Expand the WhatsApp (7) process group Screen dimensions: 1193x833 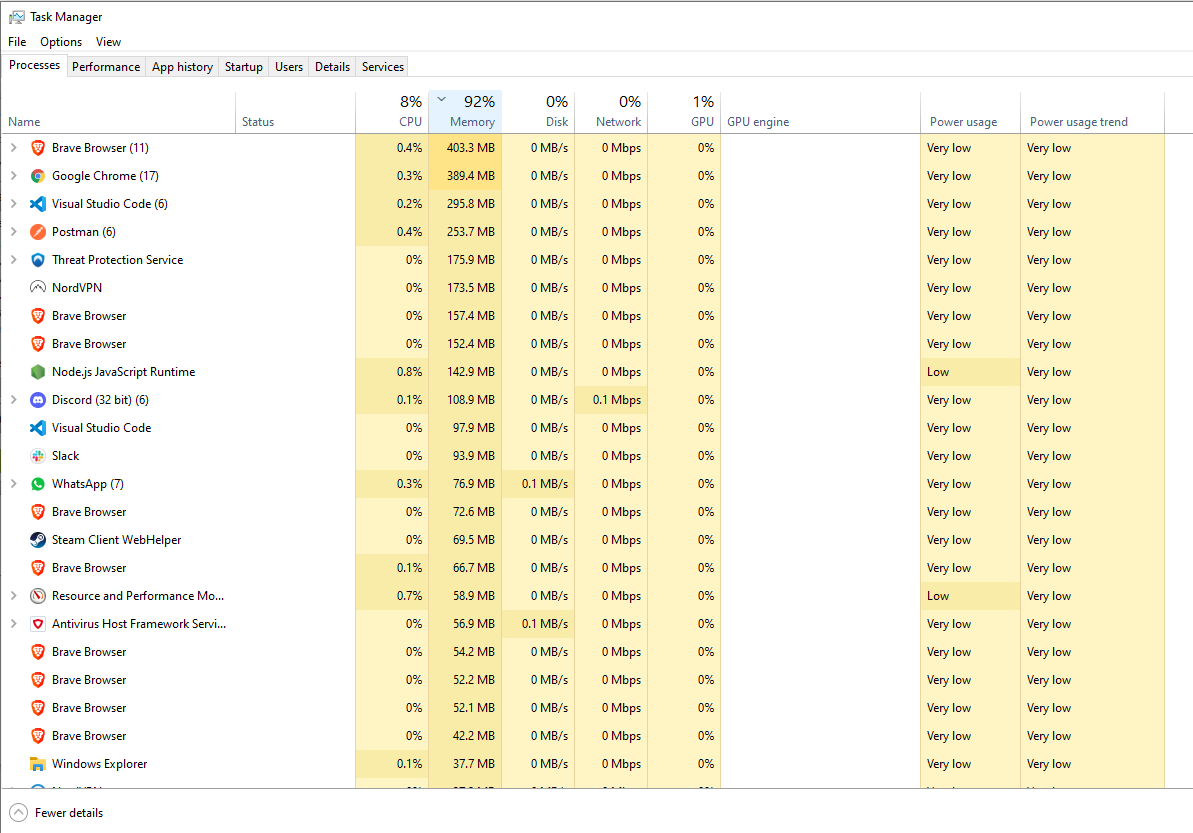(14, 484)
